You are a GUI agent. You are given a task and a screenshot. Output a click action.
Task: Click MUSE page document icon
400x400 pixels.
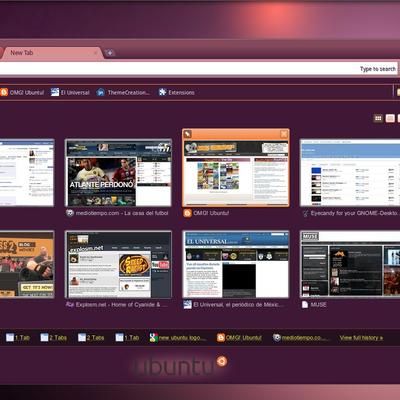[305, 304]
